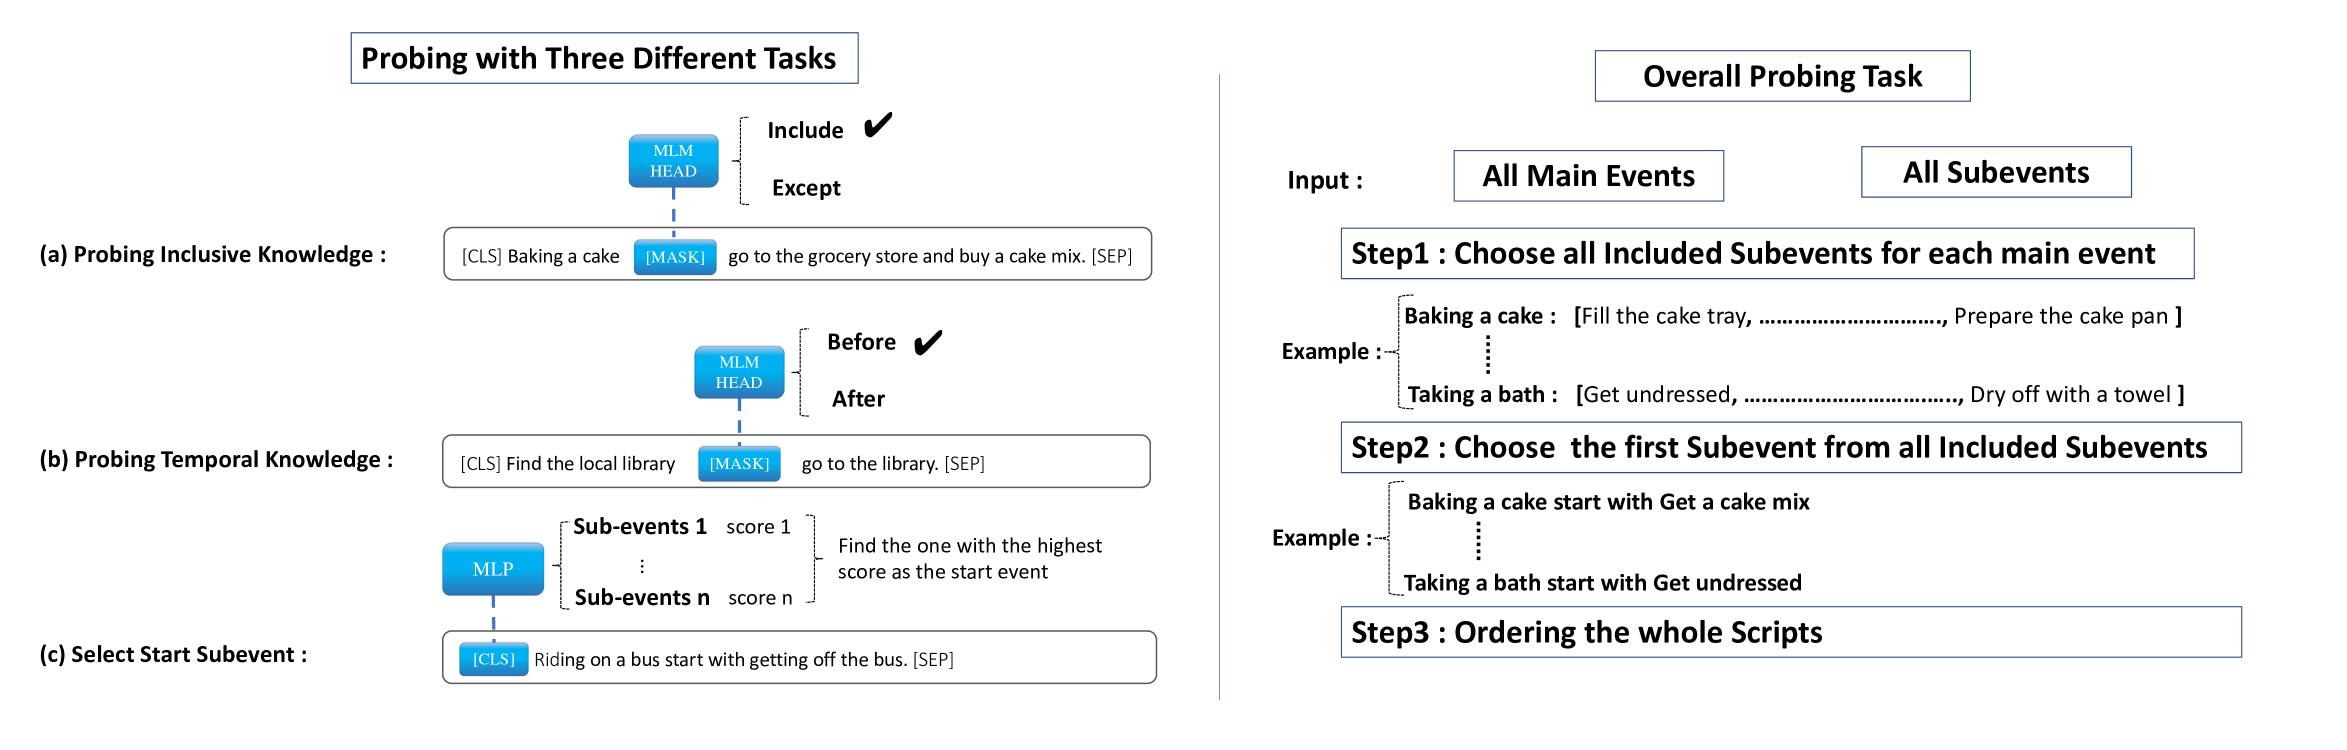Open the Step2 'Choose the first Subevent' box
Image resolution: width=2347 pixels, height=750 pixels.
click(1790, 447)
